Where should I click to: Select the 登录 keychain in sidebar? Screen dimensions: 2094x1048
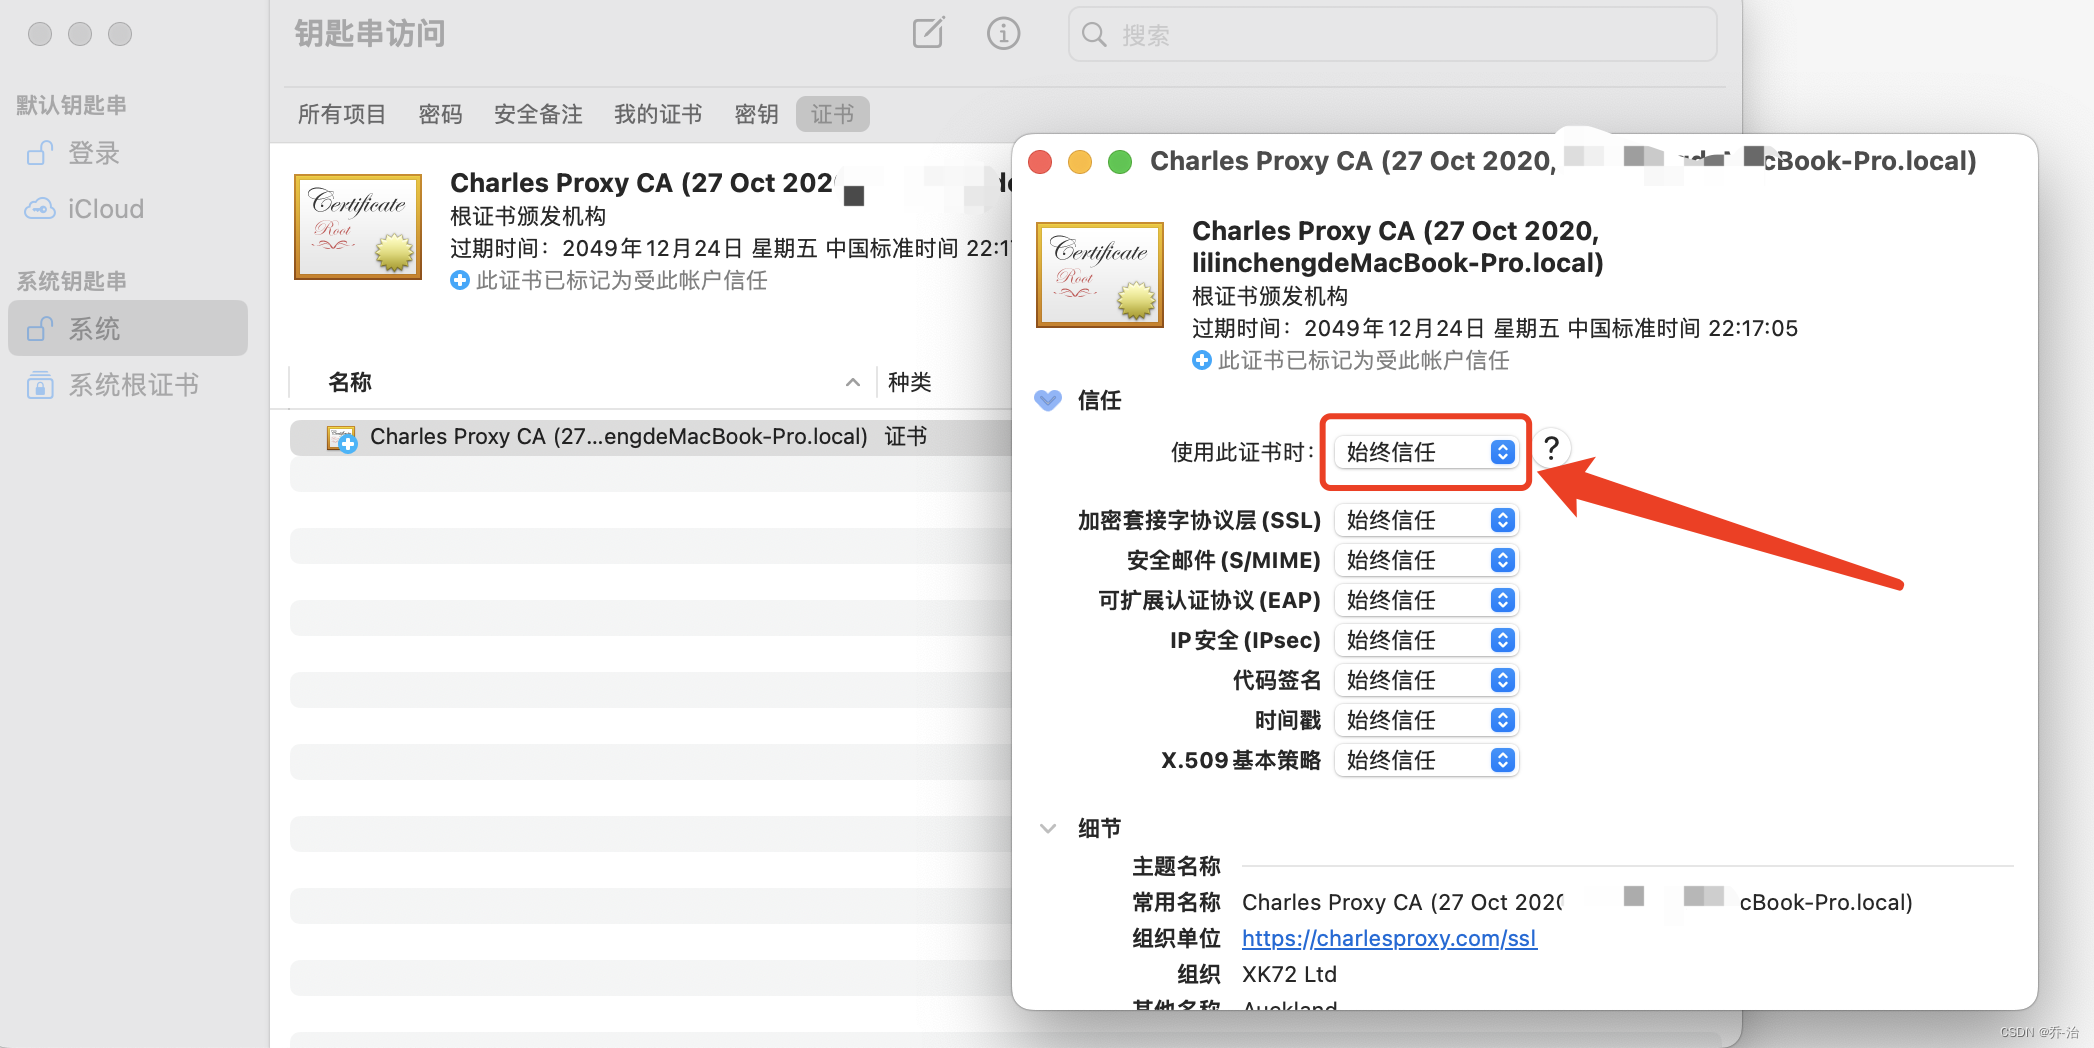(128, 153)
